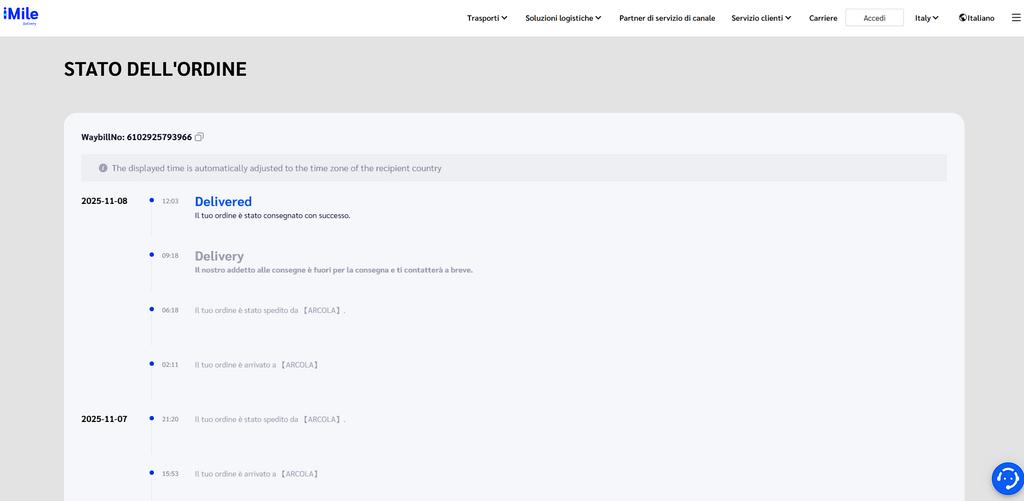1024x501 pixels.
Task: Click the Delivered status heading
Action: (223, 201)
